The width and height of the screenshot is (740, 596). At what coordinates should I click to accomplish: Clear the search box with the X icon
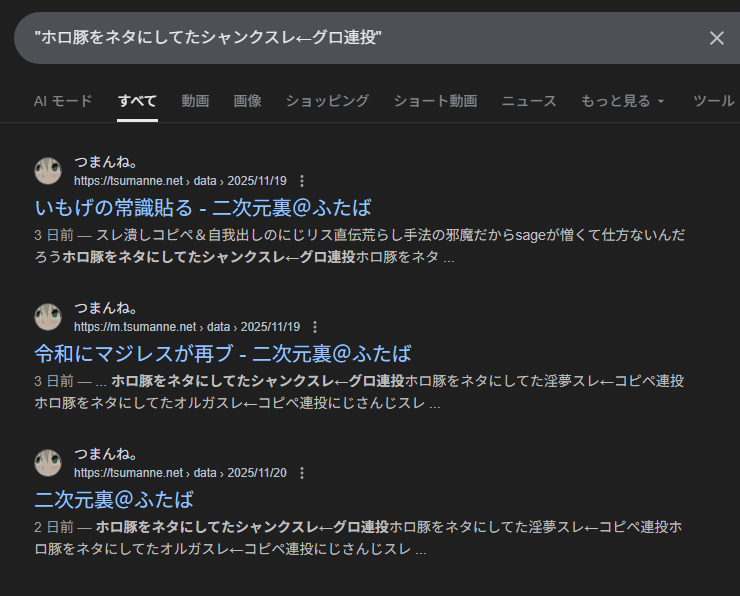pyautogui.click(x=716, y=38)
